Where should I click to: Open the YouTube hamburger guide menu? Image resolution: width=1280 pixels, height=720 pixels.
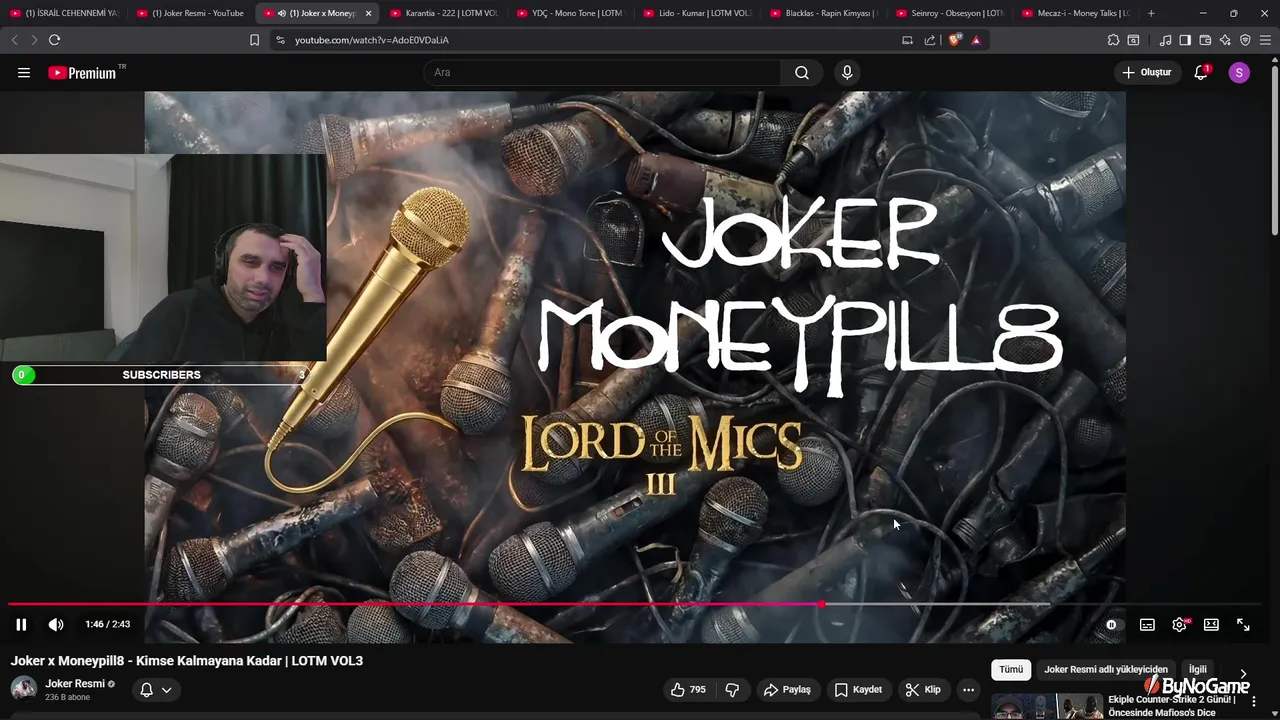pyautogui.click(x=24, y=72)
